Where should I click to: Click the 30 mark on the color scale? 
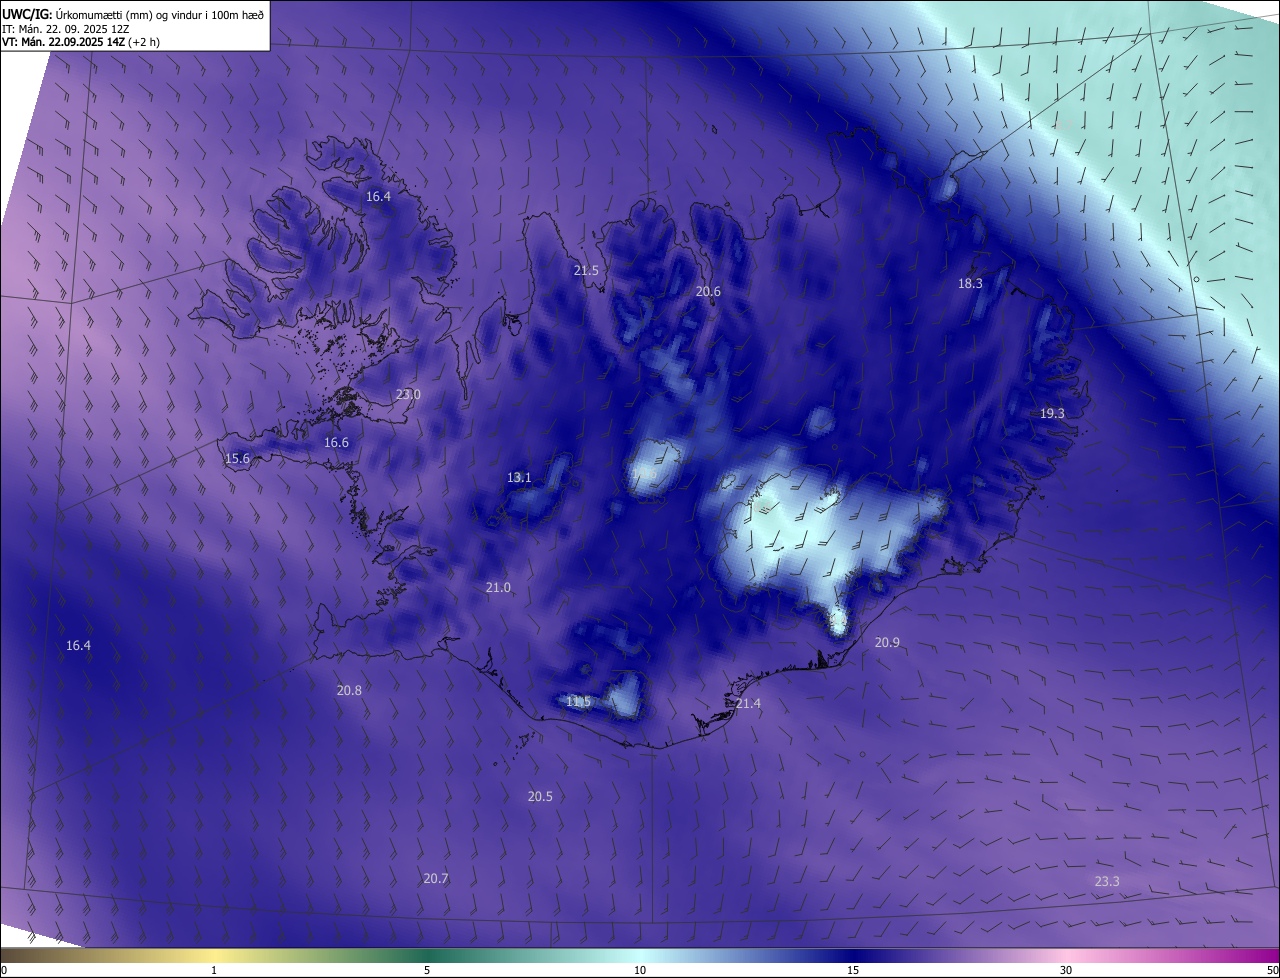pyautogui.click(x=1066, y=970)
